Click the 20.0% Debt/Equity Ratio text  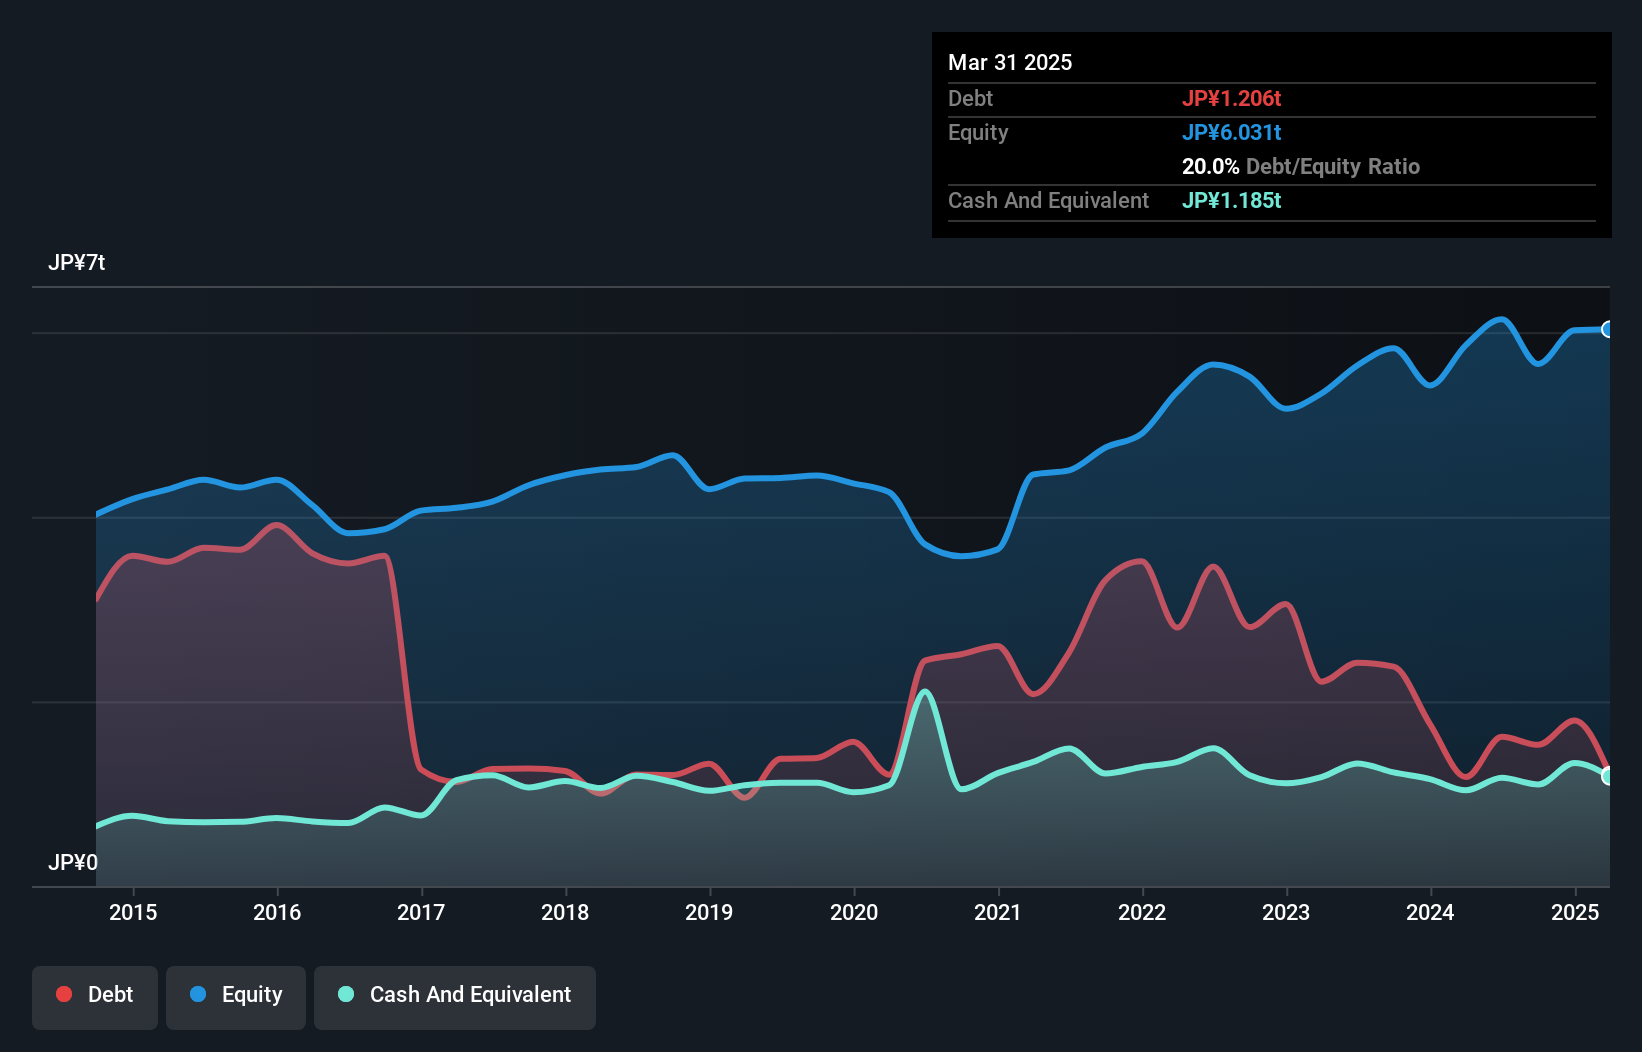(x=1300, y=167)
